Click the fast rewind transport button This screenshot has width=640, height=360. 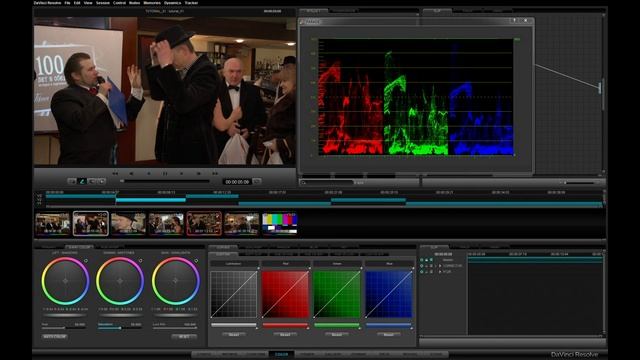click(115, 173)
